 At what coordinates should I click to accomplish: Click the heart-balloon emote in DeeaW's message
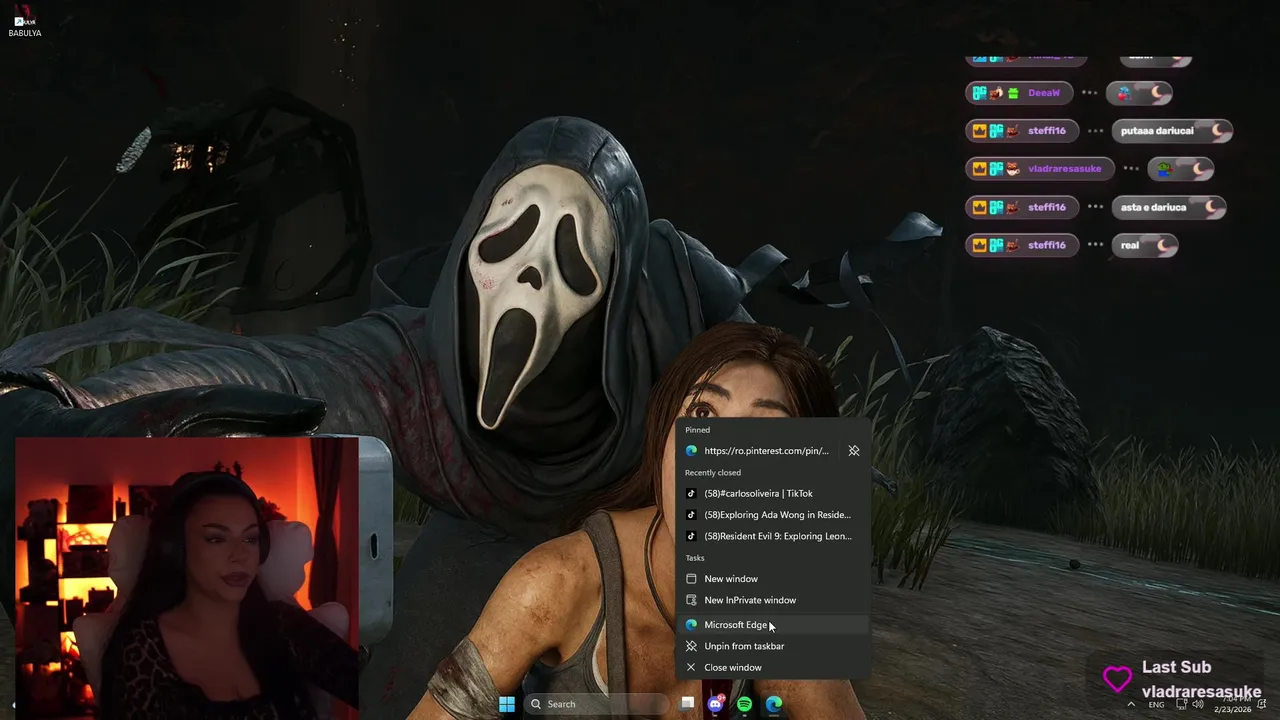pyautogui.click(x=1125, y=93)
